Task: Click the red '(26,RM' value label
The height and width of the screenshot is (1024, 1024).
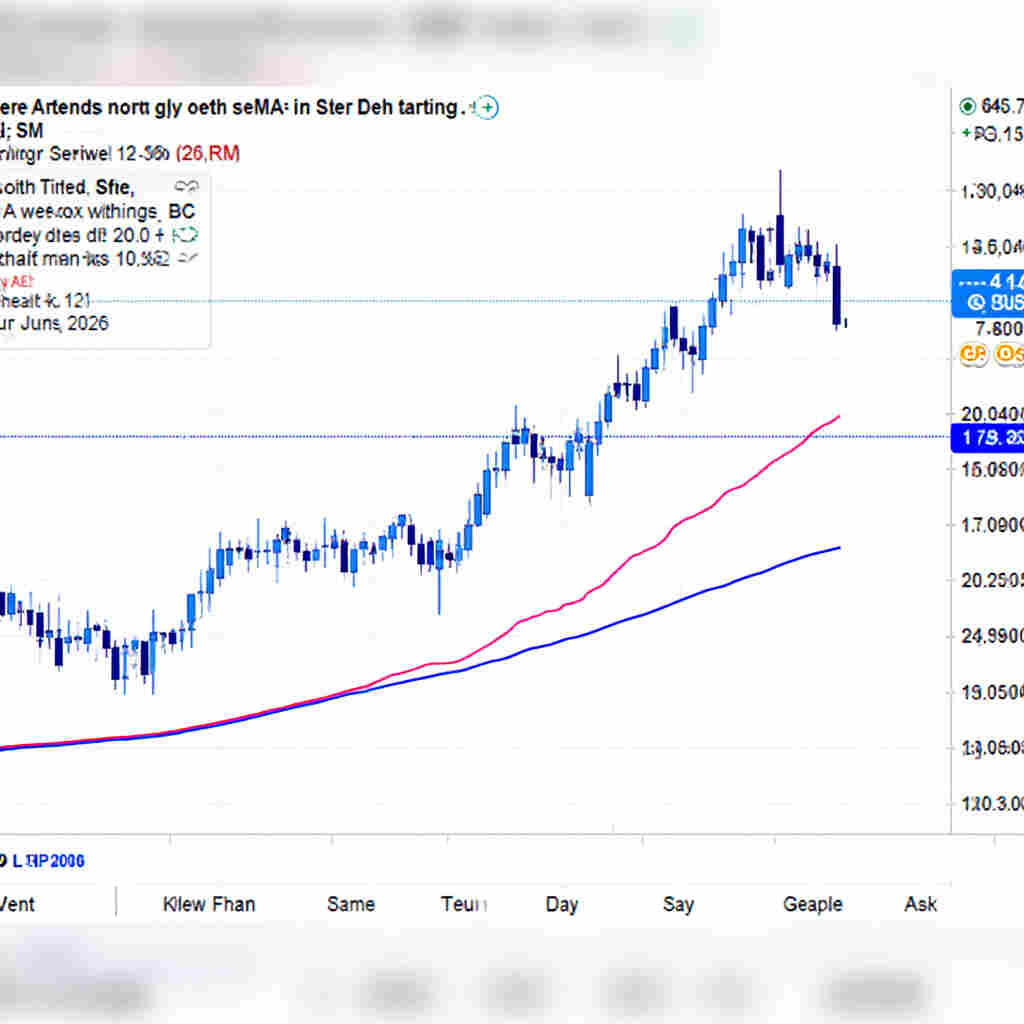Action: 207,153
